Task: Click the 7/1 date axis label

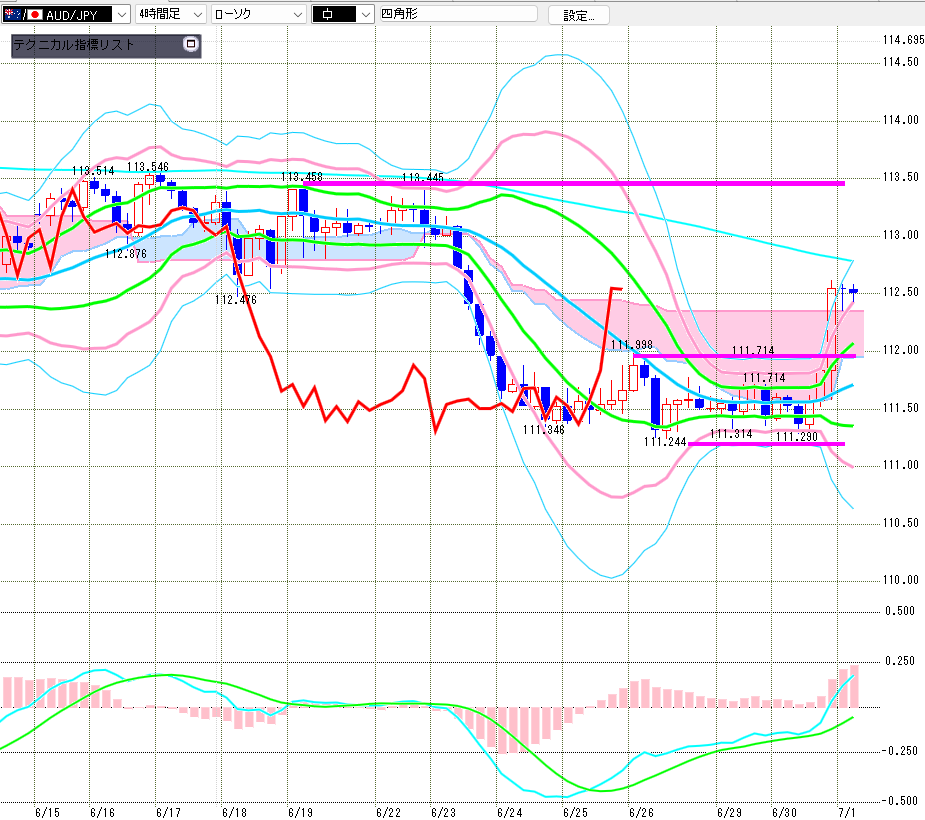Action: pyautogui.click(x=847, y=812)
